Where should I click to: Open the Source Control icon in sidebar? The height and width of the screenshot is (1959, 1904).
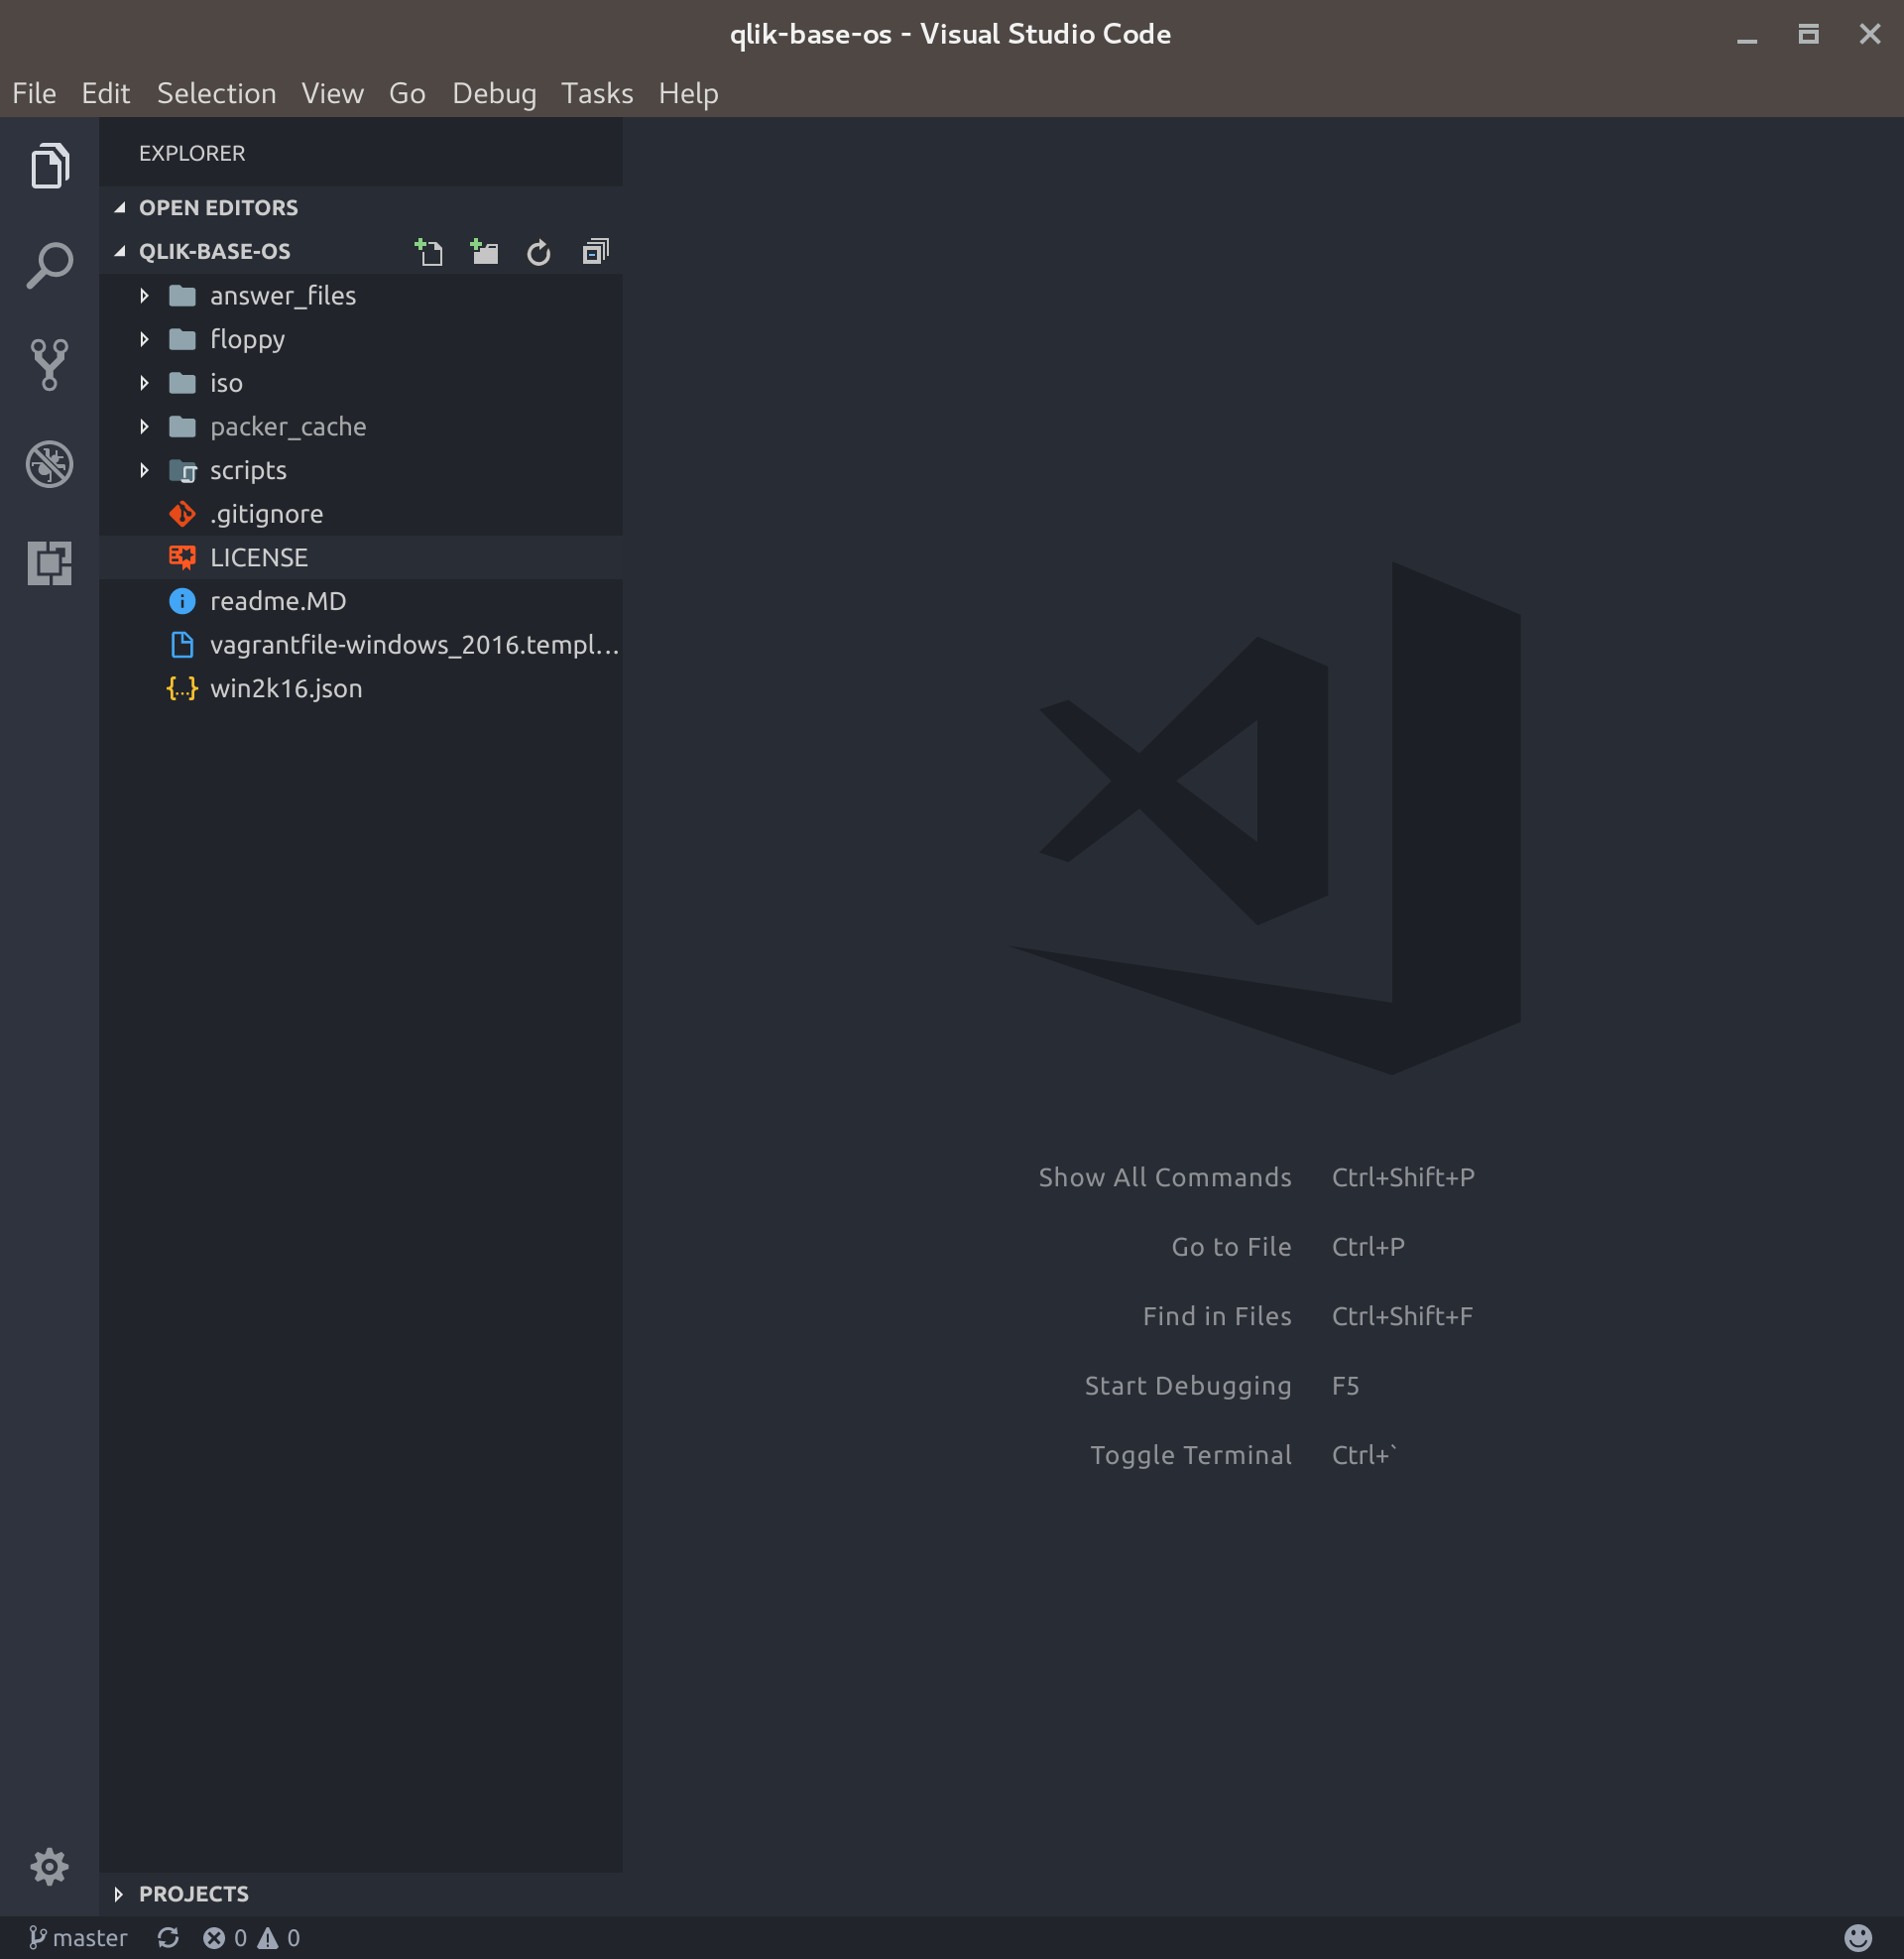click(49, 364)
